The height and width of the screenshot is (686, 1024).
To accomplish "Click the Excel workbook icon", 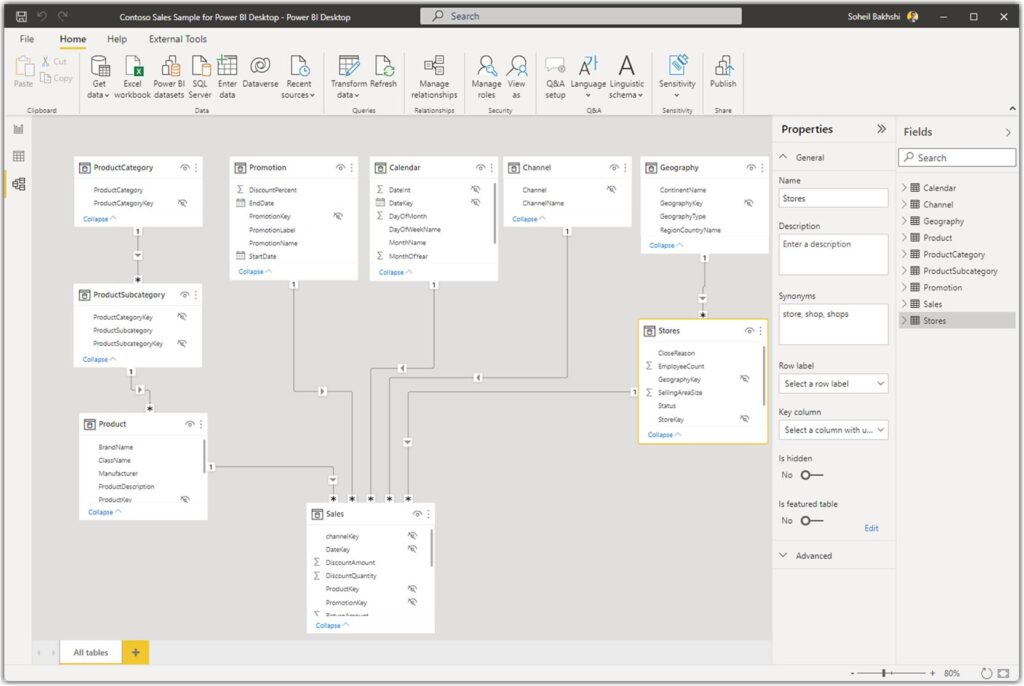I will coord(133,66).
